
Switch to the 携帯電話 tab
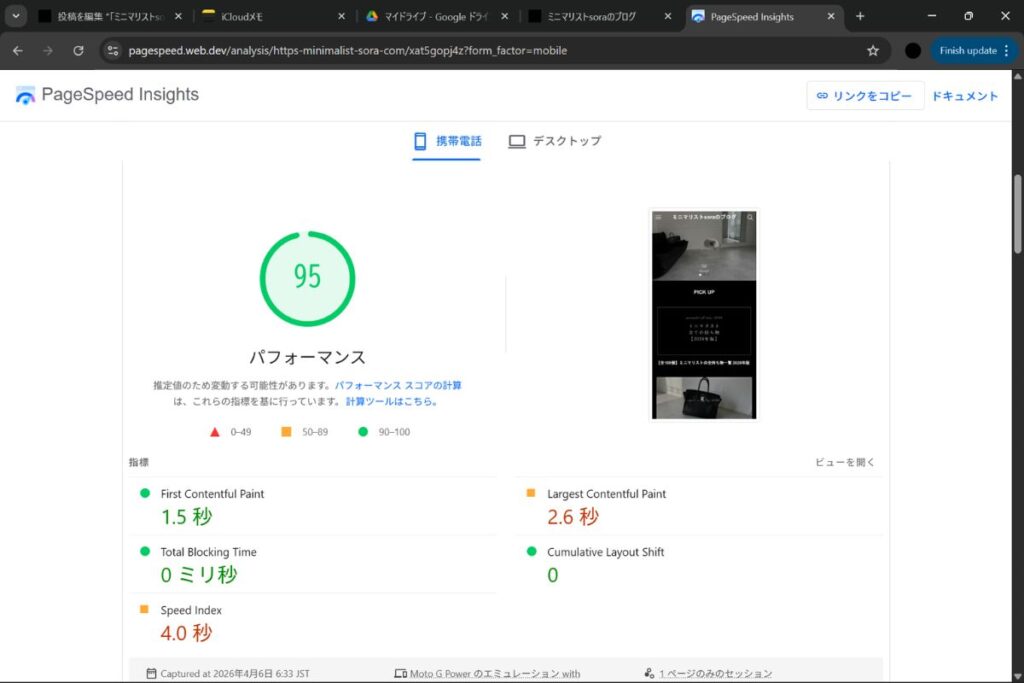(448, 141)
